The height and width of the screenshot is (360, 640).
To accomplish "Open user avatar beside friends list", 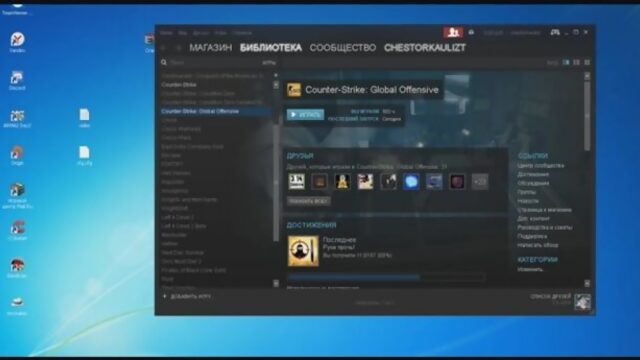I will click(582, 301).
